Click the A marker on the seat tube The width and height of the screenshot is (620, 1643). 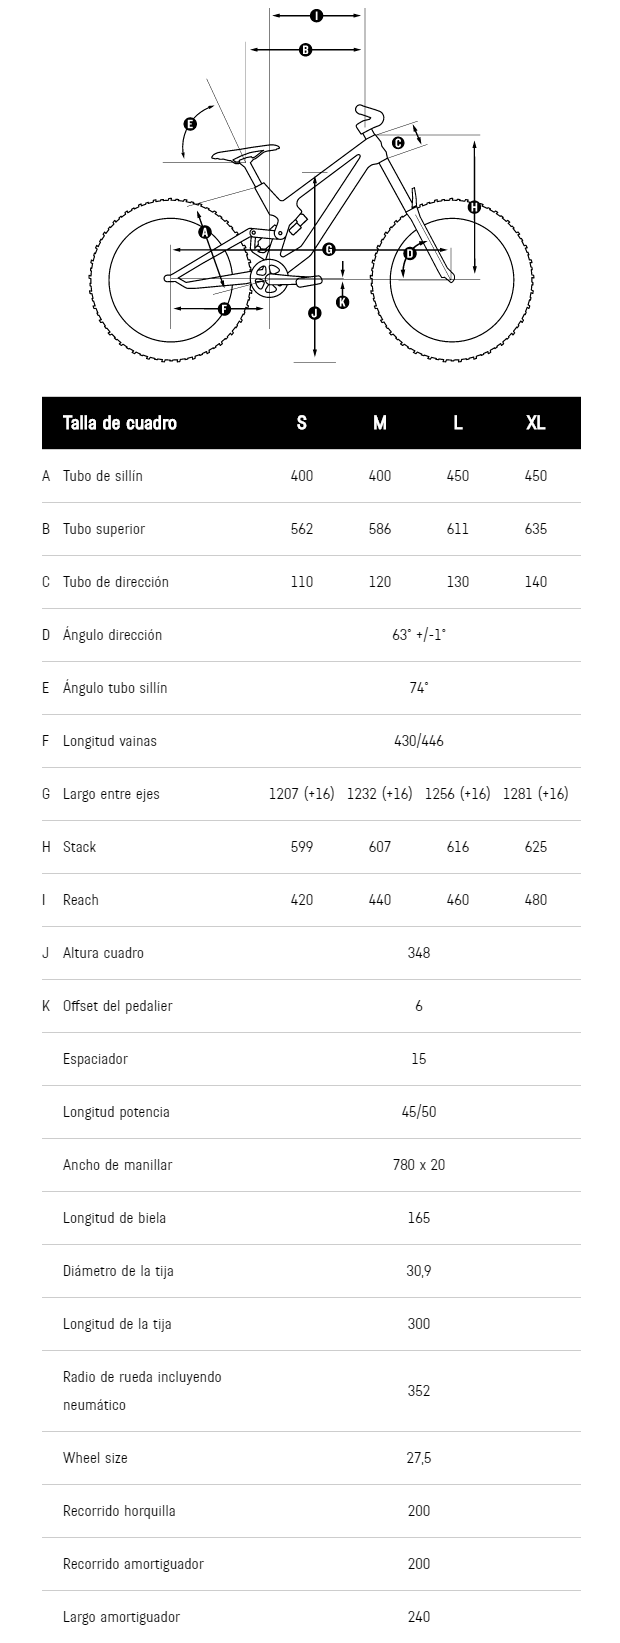click(205, 232)
